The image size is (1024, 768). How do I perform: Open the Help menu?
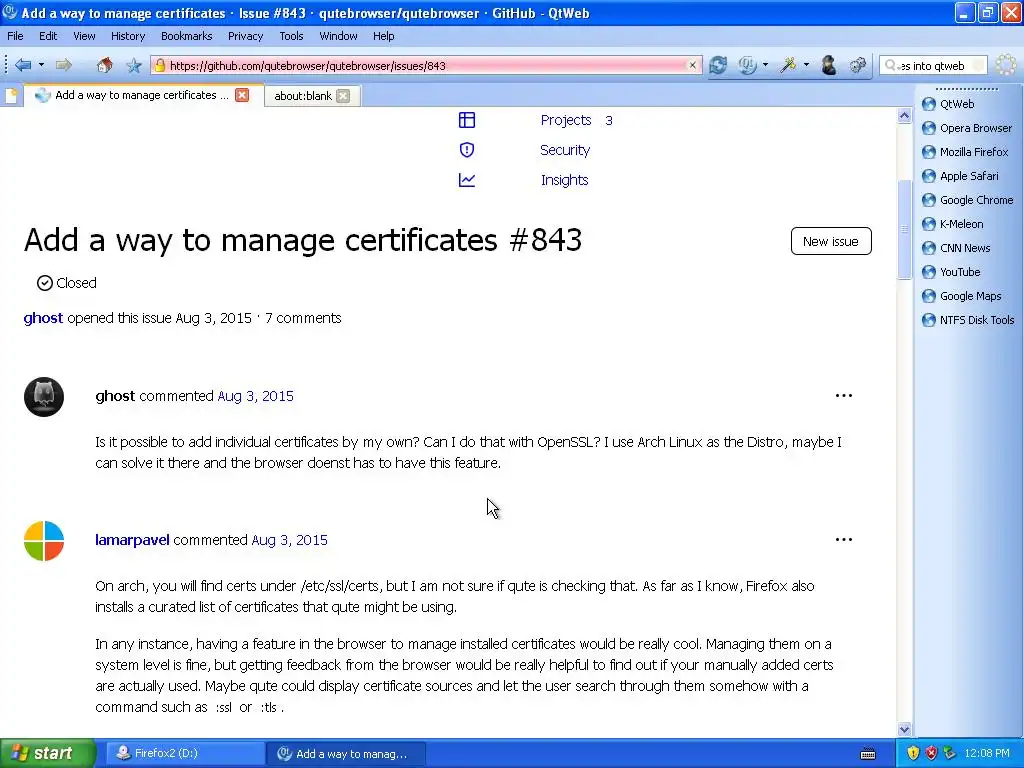pos(383,36)
